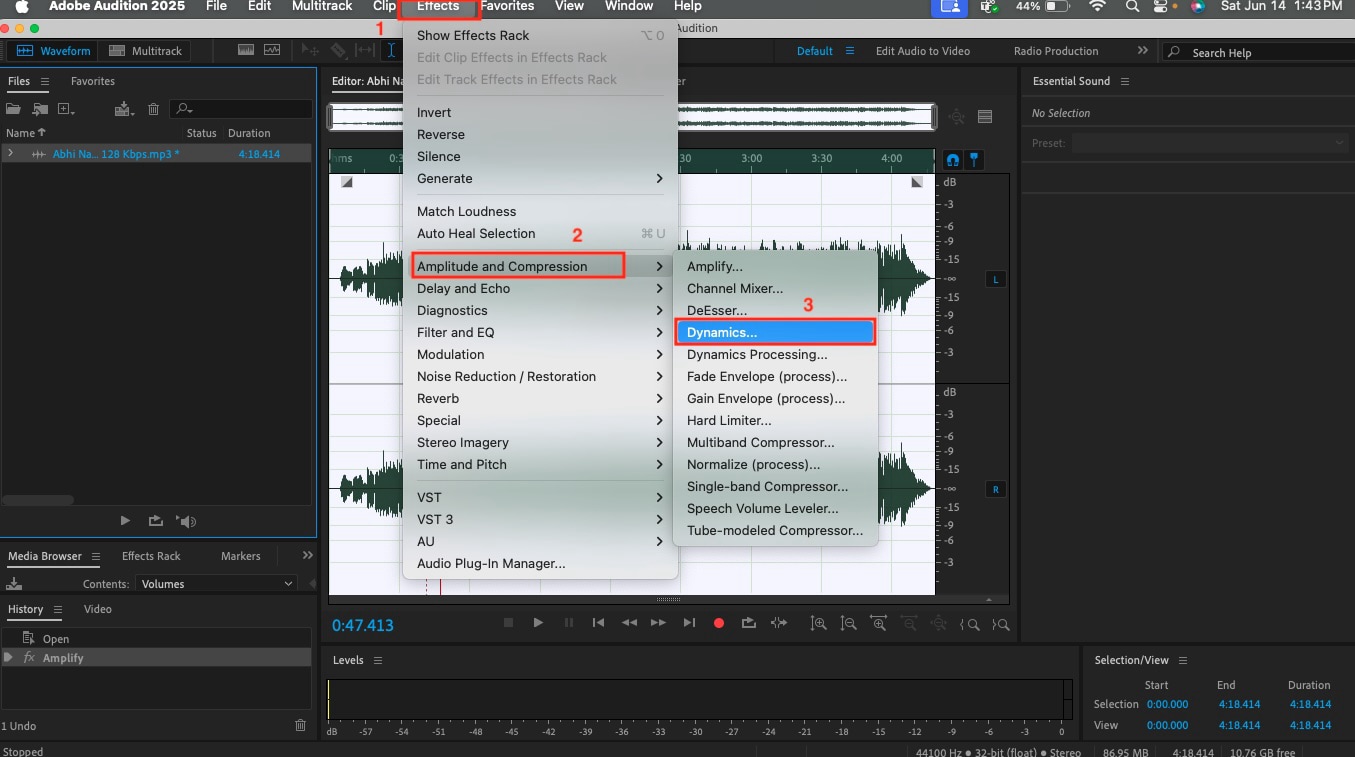Open the Contents Volumes dropdown
Screen dimensions: 1355x757
tap(217, 583)
